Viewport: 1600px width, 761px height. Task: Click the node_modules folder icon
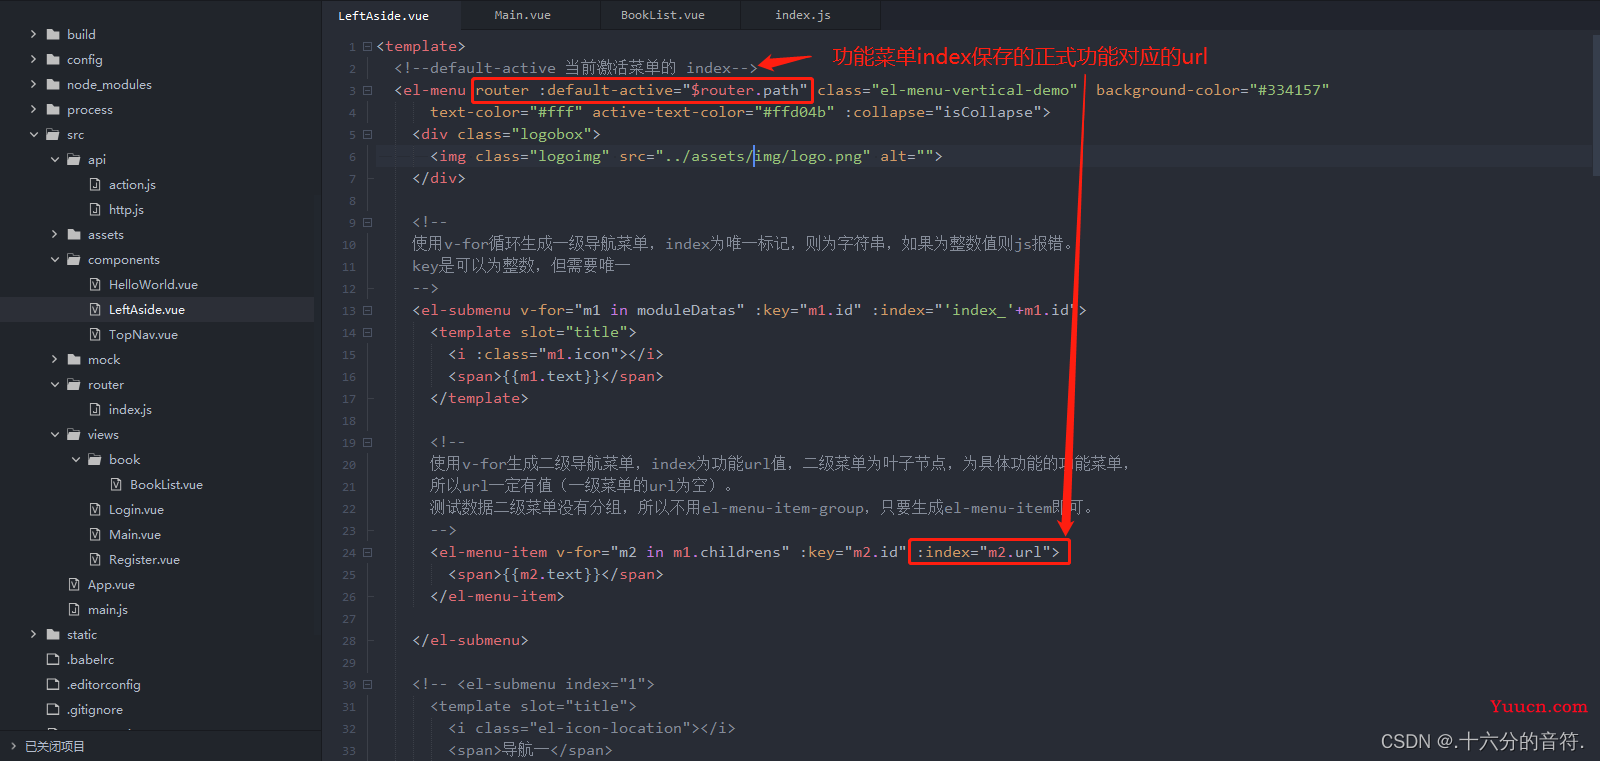53,84
